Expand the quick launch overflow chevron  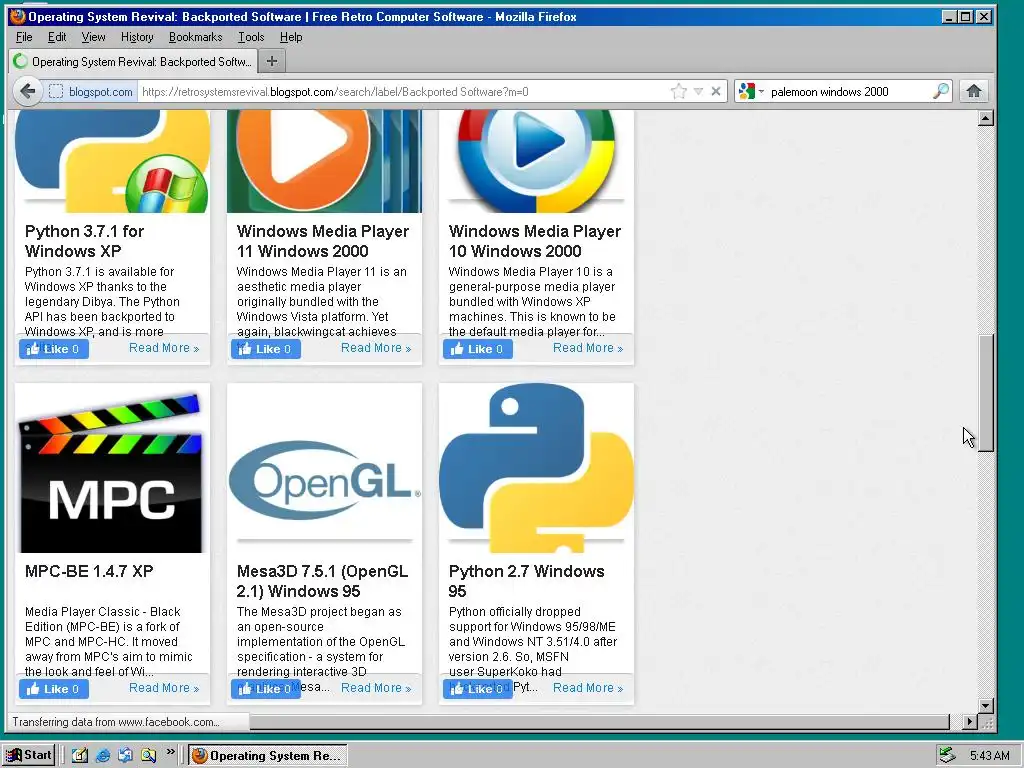(170, 752)
